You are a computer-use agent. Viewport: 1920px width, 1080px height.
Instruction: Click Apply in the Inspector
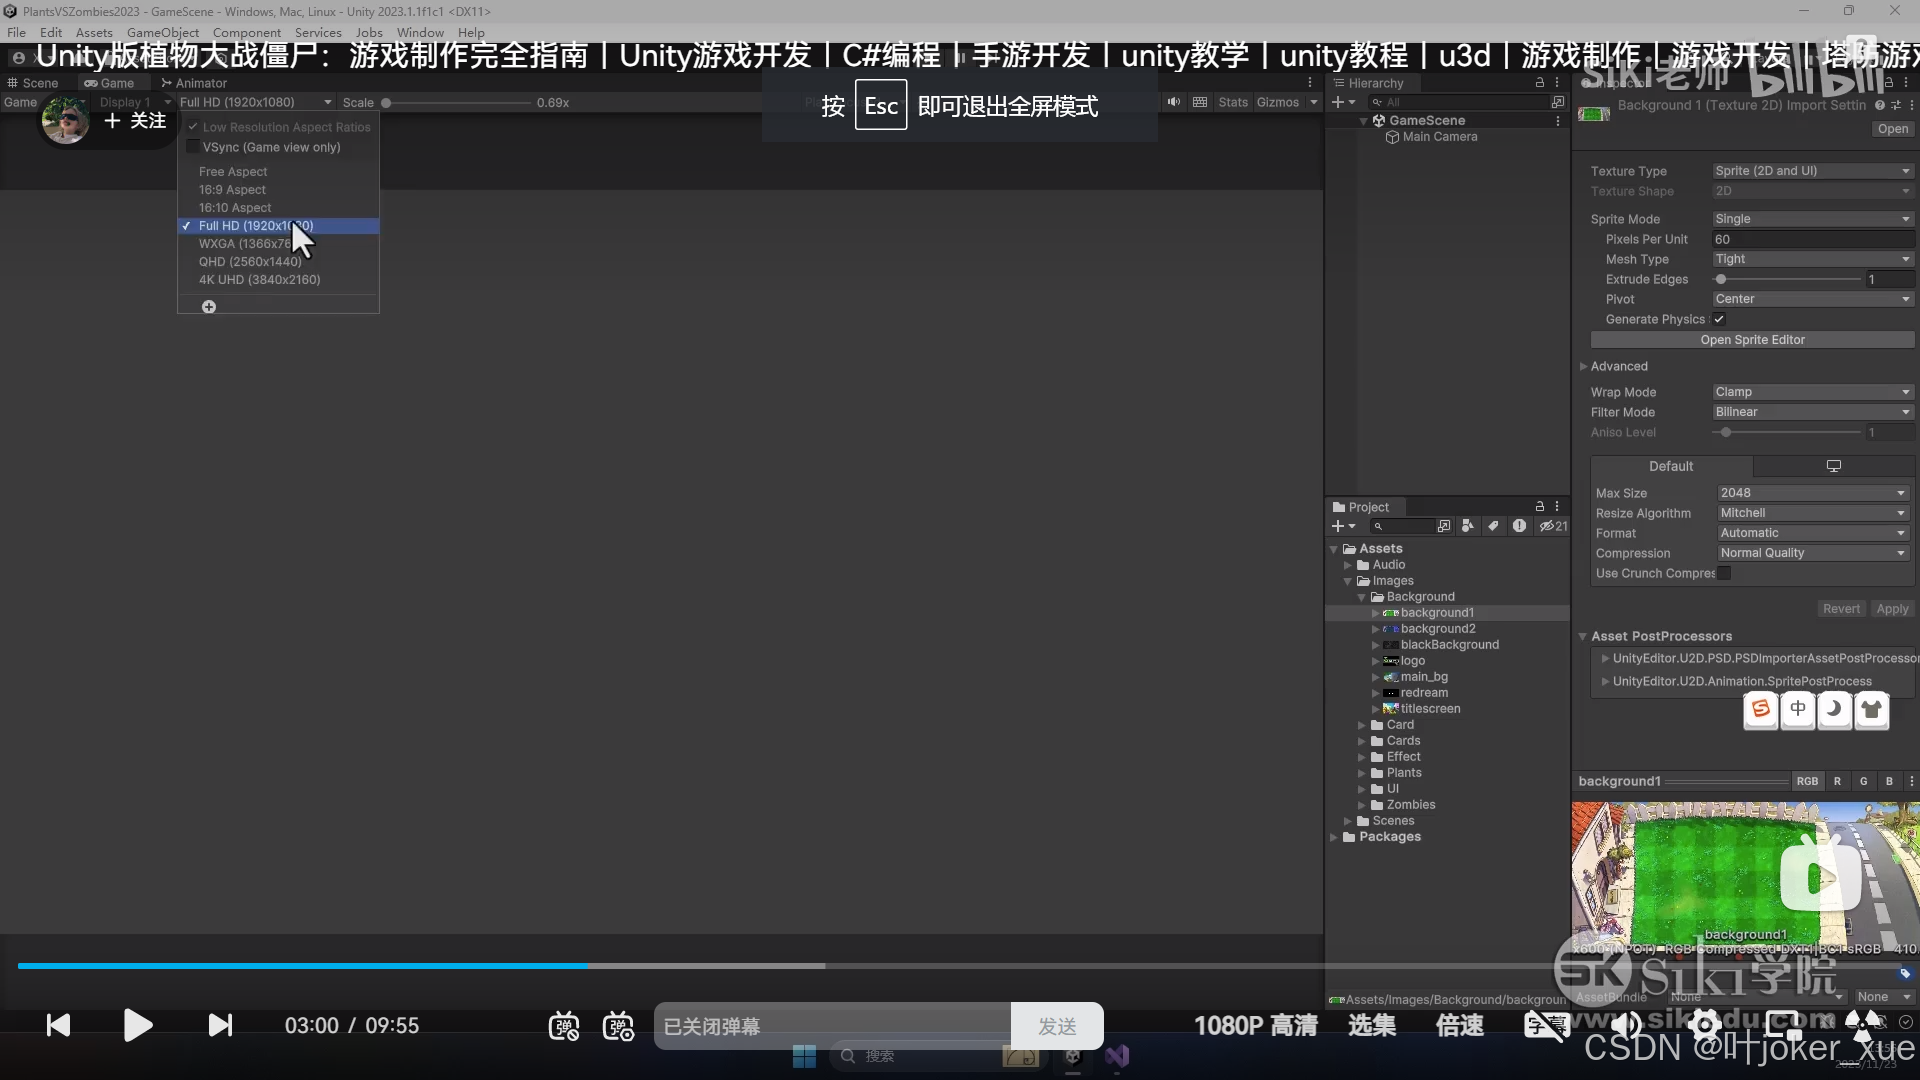tap(1893, 608)
